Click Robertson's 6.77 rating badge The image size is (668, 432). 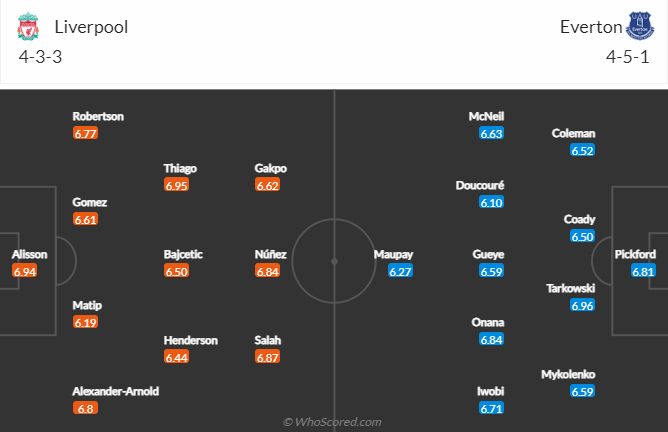pyautogui.click(x=86, y=133)
